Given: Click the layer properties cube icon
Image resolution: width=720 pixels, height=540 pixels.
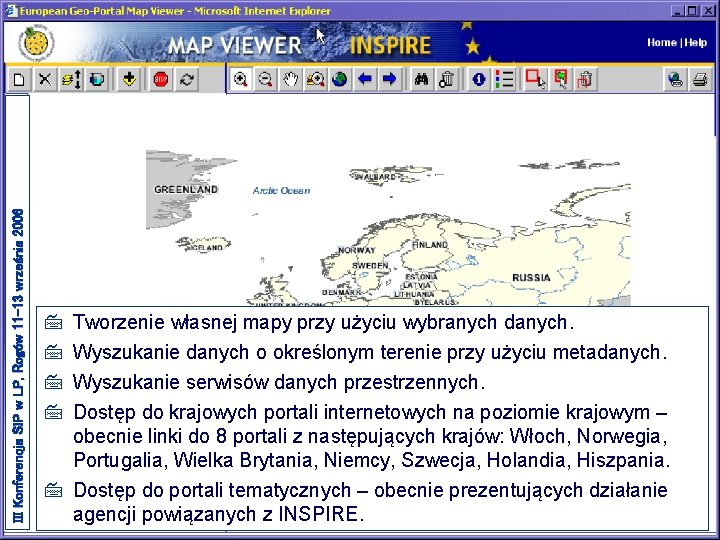Looking at the screenshot, I should [x=96, y=80].
